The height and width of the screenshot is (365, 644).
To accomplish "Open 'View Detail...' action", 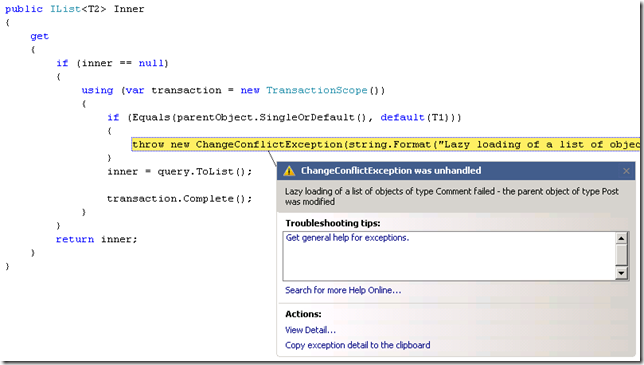I will [310, 330].
